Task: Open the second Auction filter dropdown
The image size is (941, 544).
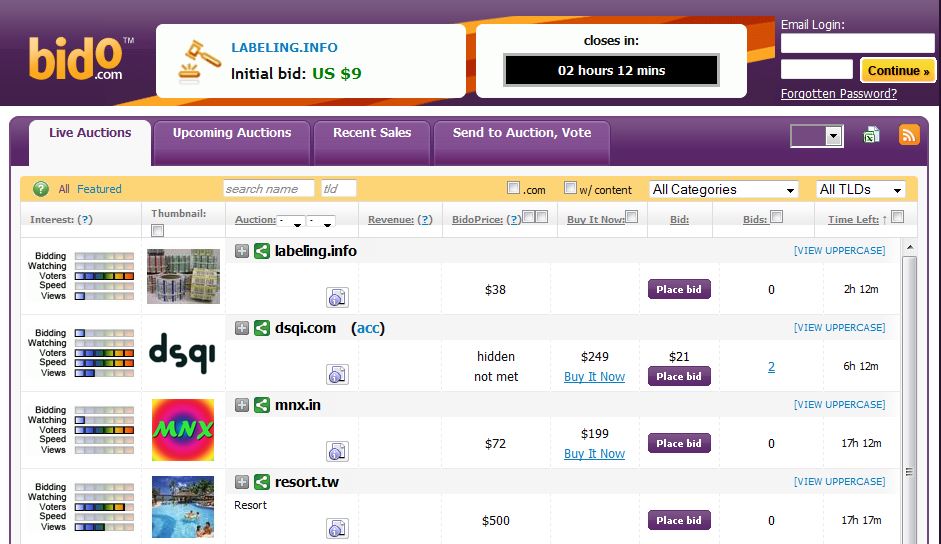Action: click(320, 221)
